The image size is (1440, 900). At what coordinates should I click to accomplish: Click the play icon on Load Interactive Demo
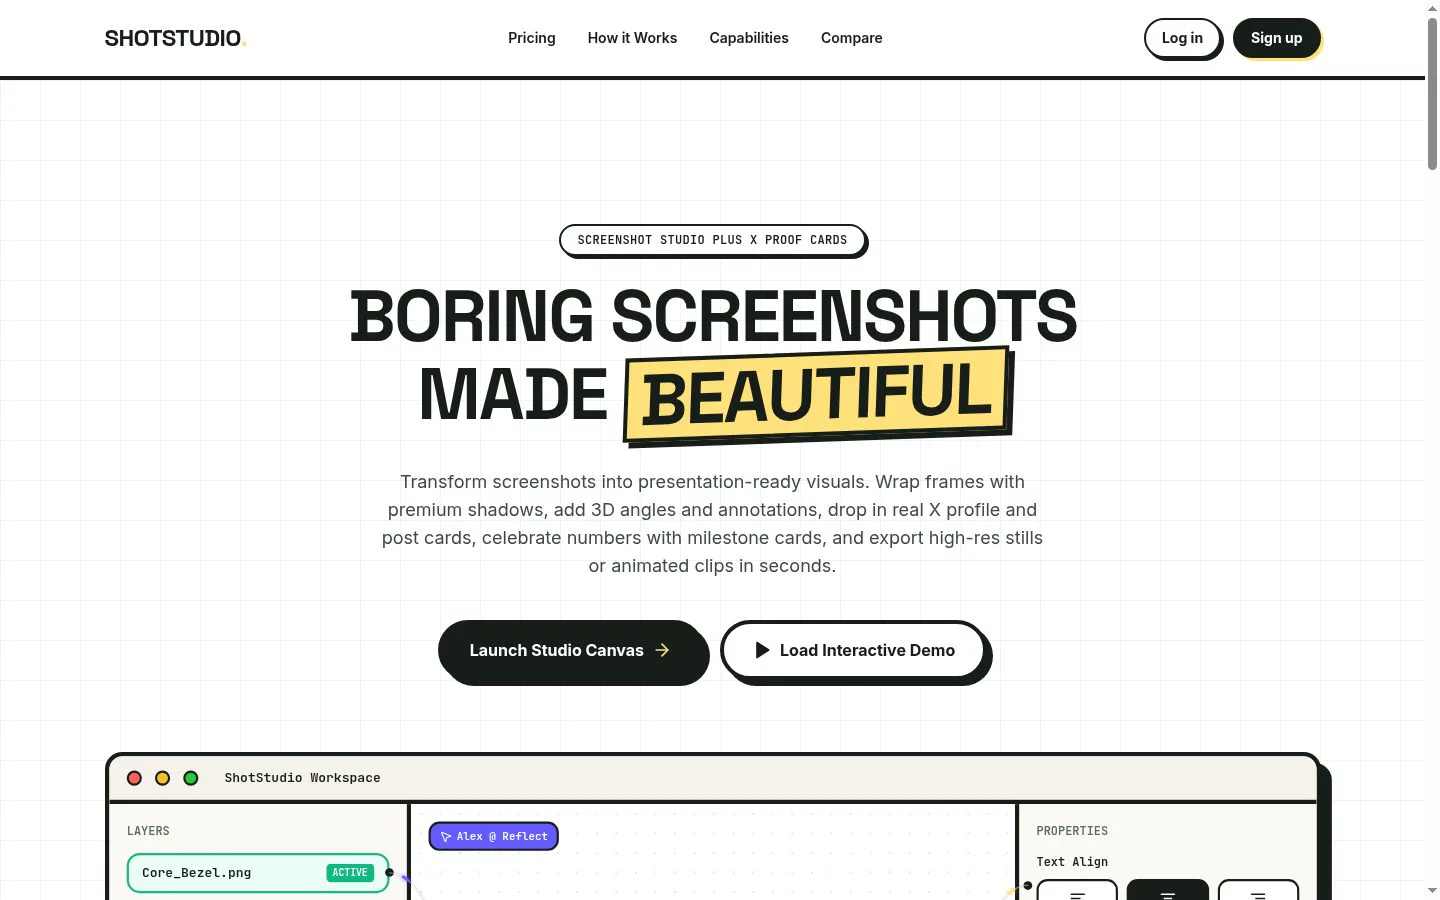point(762,650)
